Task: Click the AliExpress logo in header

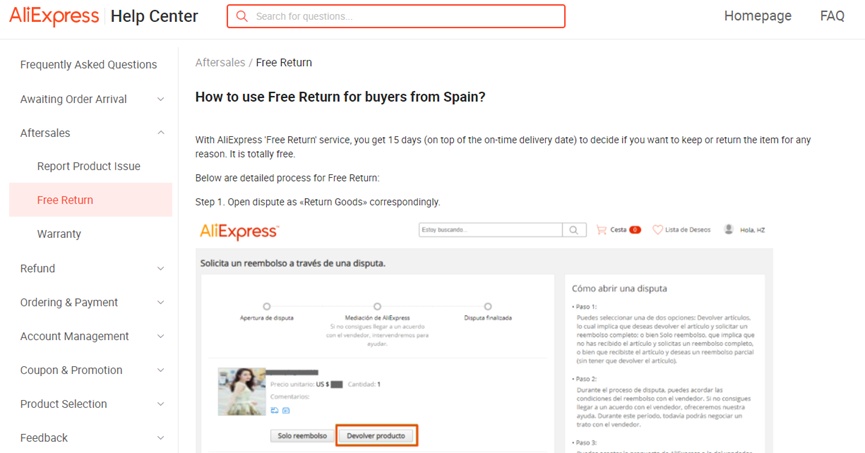Action: point(54,16)
